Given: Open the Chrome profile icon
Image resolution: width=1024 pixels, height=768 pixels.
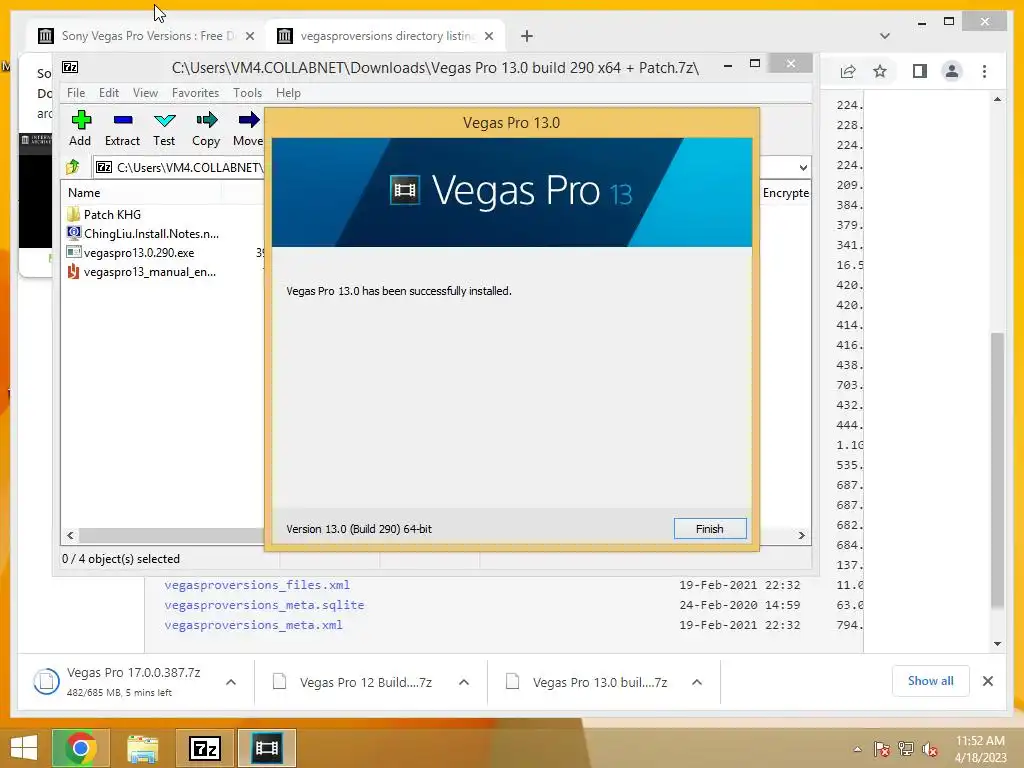Looking at the screenshot, I should pos(952,71).
